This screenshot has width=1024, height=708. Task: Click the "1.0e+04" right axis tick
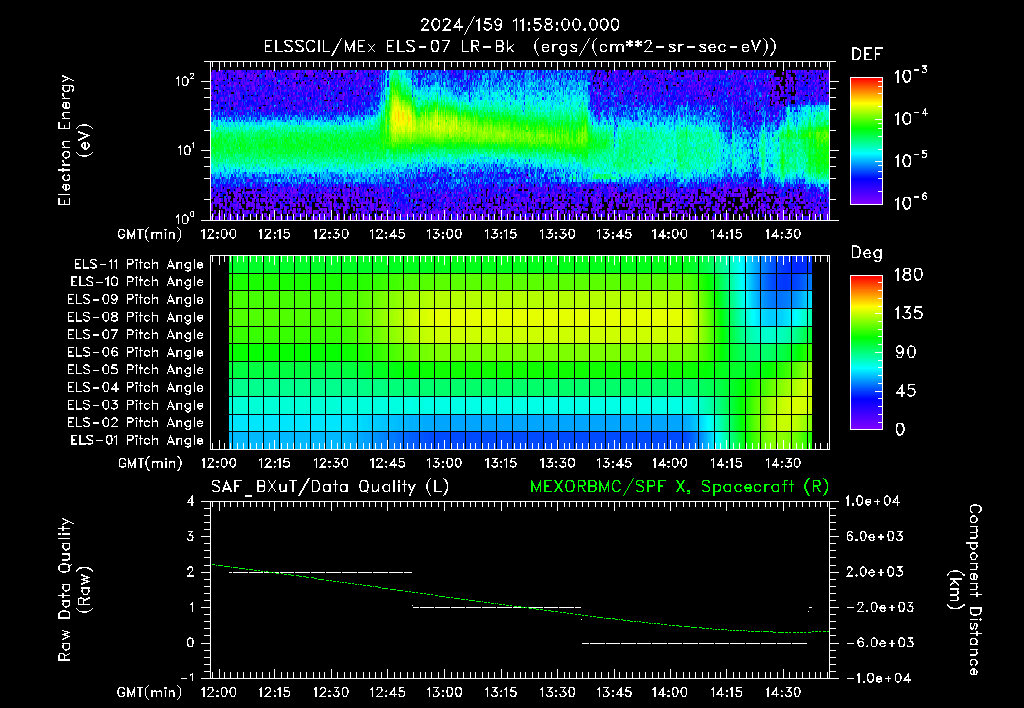click(x=872, y=501)
